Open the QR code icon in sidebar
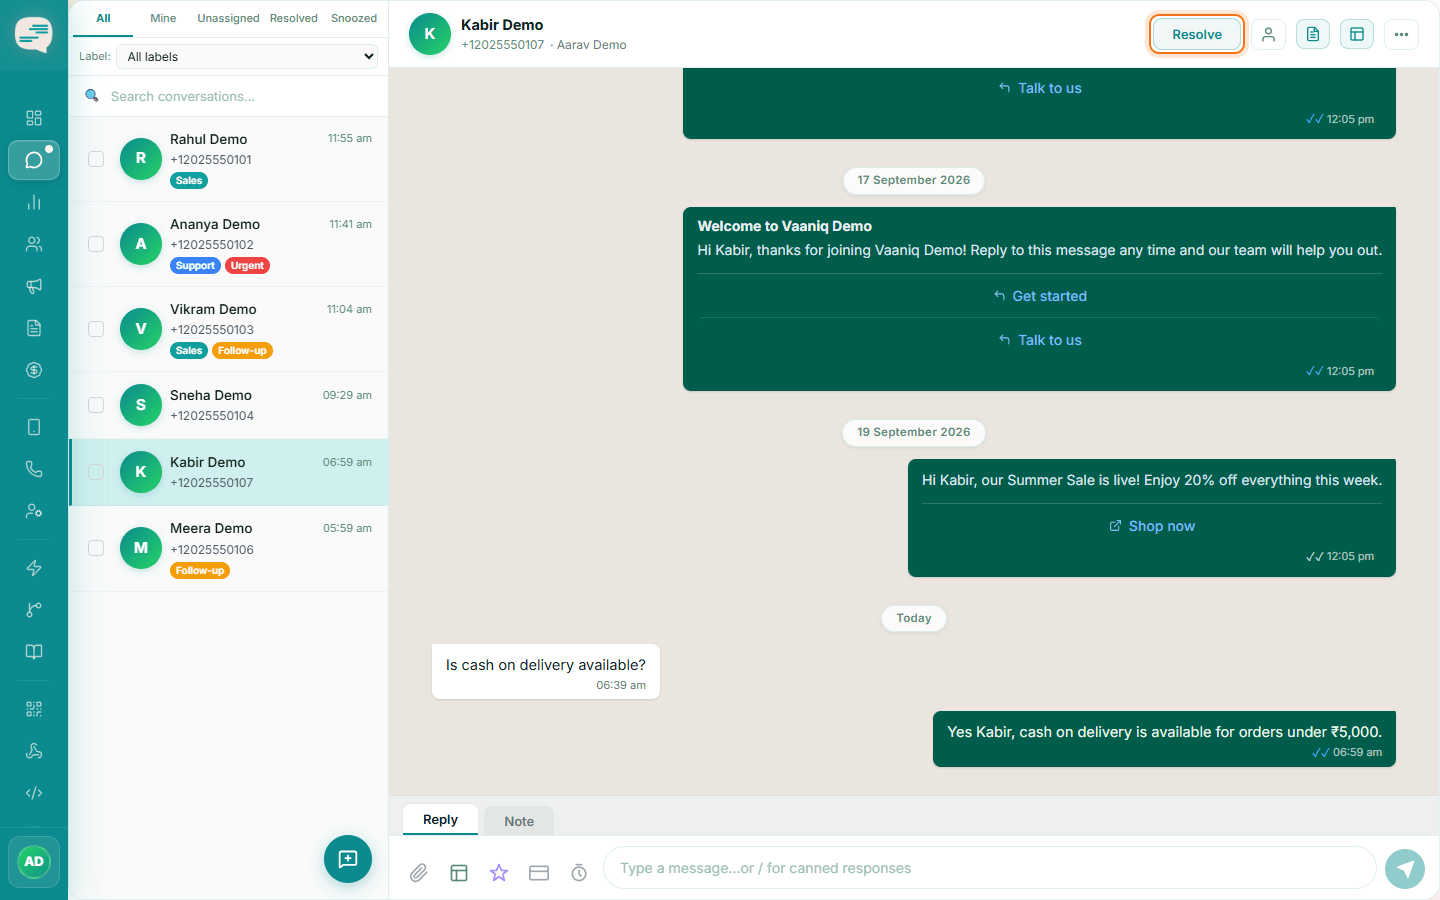1440x900 pixels. (34, 709)
